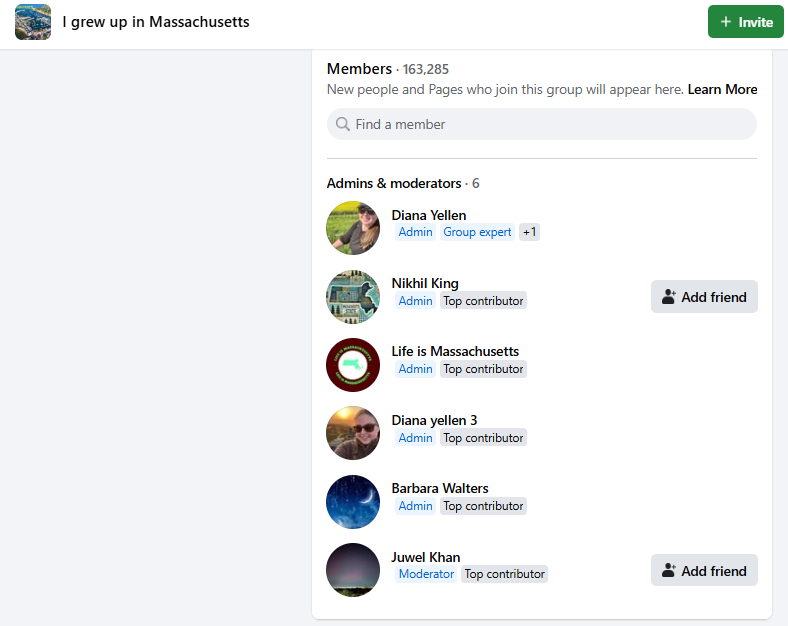788x626 pixels.
Task: Click the Group expert badge
Action: (477, 232)
